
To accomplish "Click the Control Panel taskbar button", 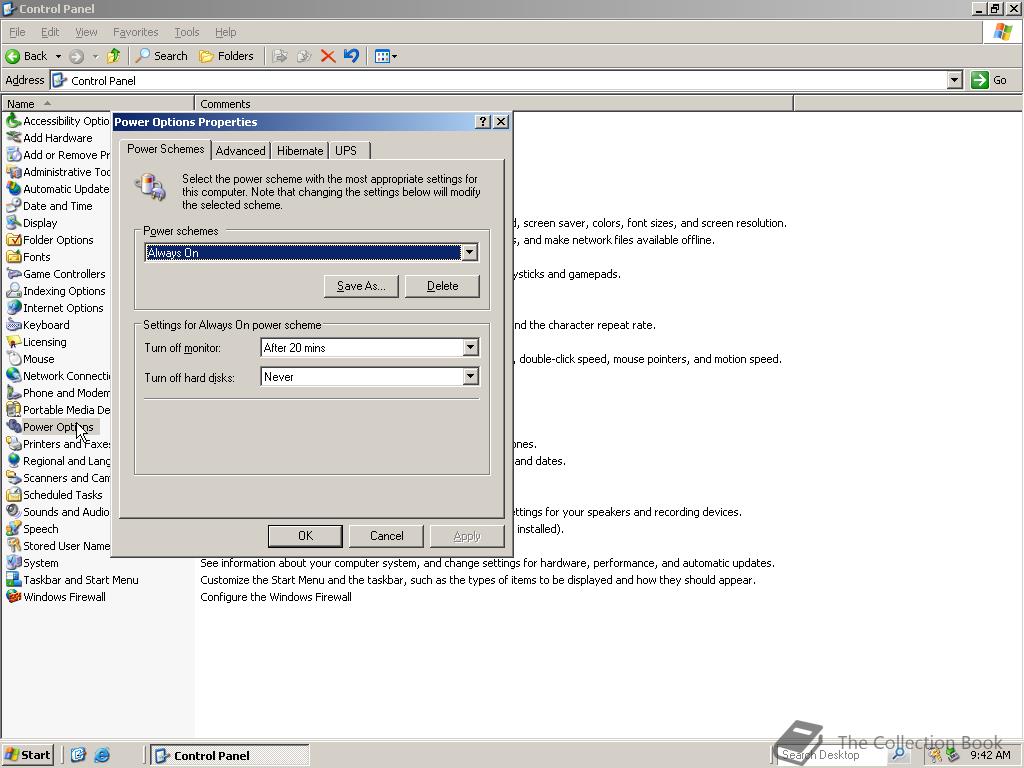I will click(x=230, y=756).
